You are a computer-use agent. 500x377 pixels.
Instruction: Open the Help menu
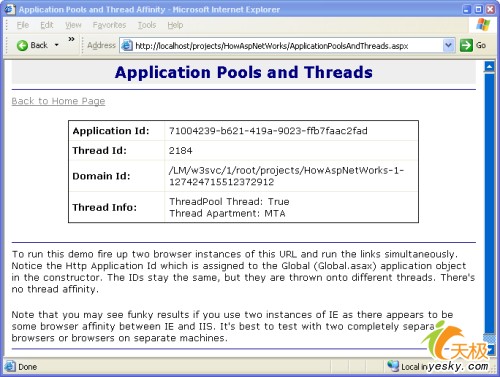[175, 25]
